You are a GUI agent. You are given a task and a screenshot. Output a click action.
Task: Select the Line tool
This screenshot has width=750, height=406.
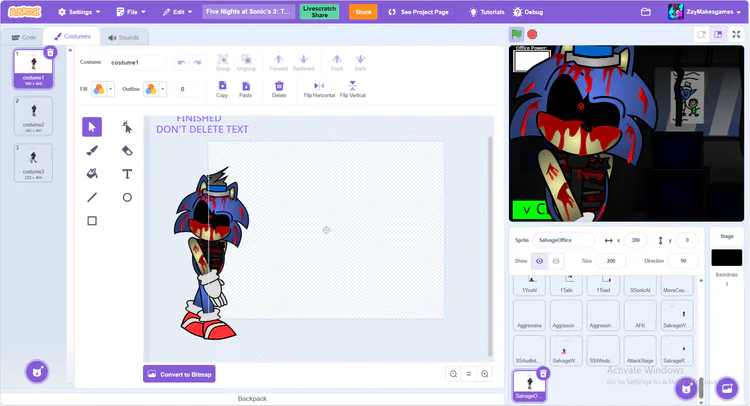(x=92, y=197)
